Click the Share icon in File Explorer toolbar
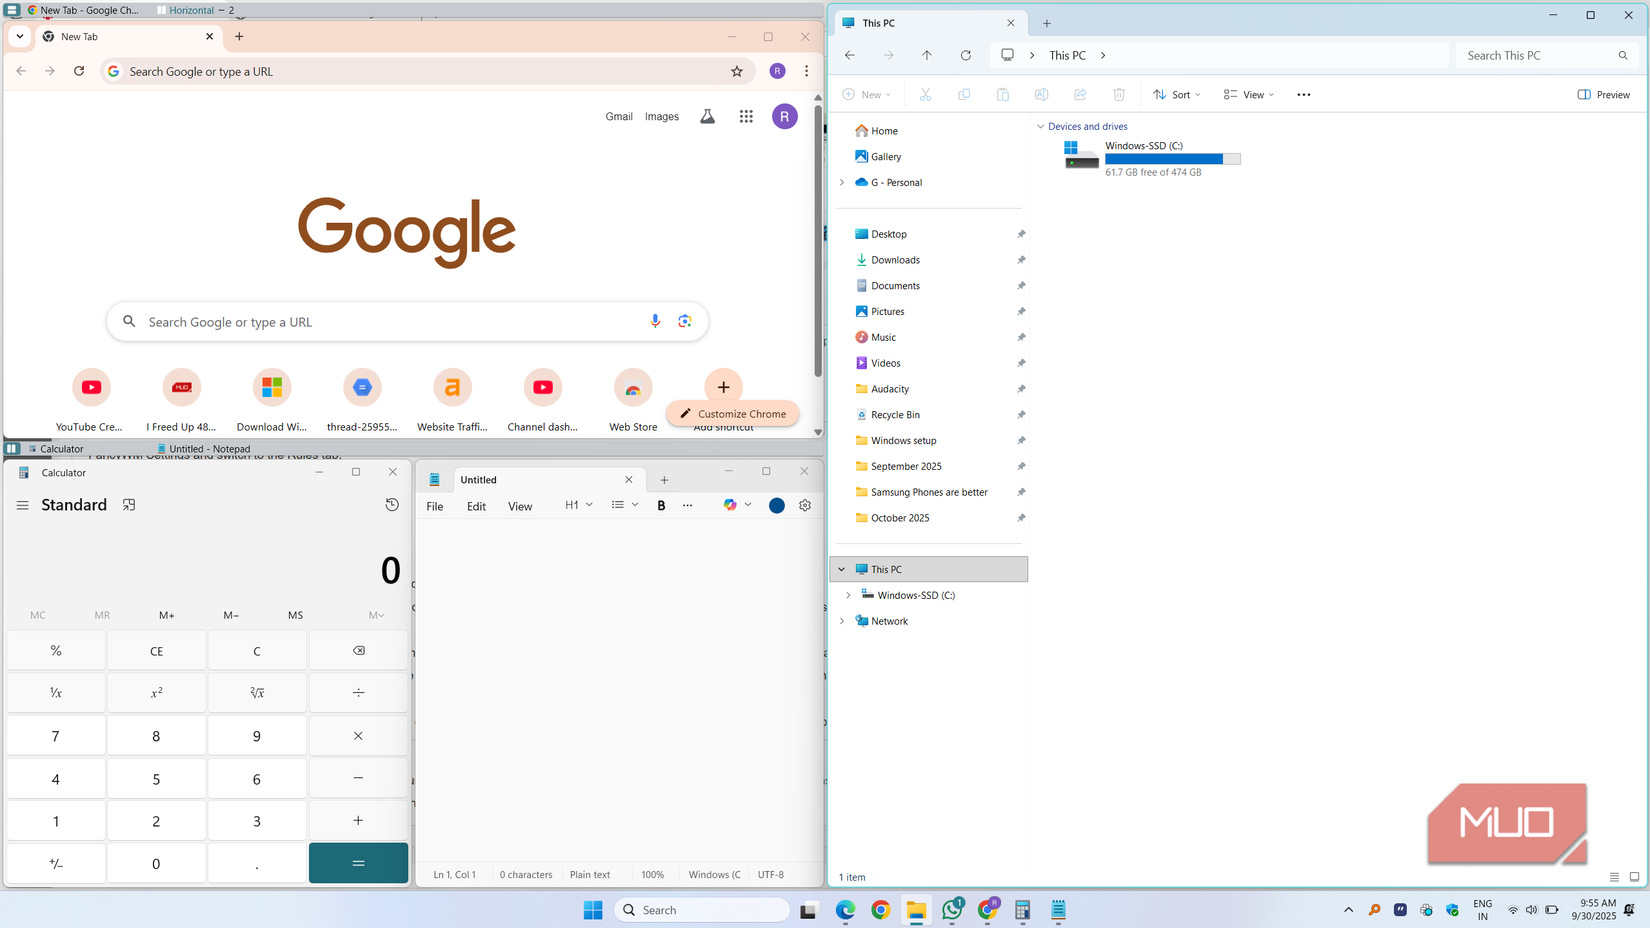The height and width of the screenshot is (928, 1650). pos(1080,94)
